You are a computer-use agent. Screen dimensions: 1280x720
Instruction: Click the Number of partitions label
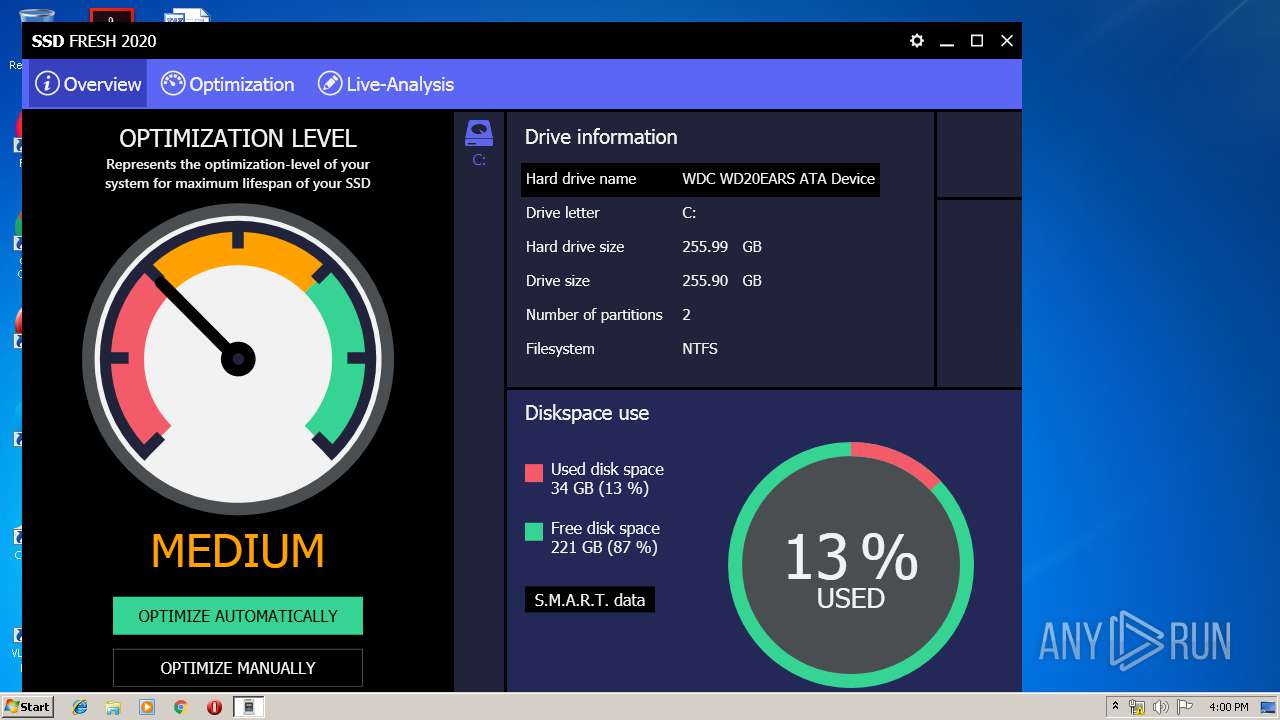point(594,315)
